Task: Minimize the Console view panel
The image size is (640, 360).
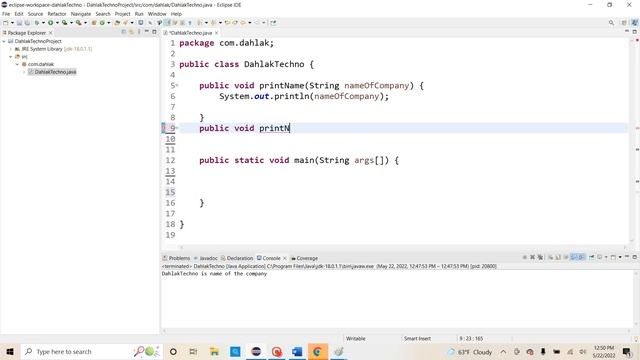Action: pos(627,257)
